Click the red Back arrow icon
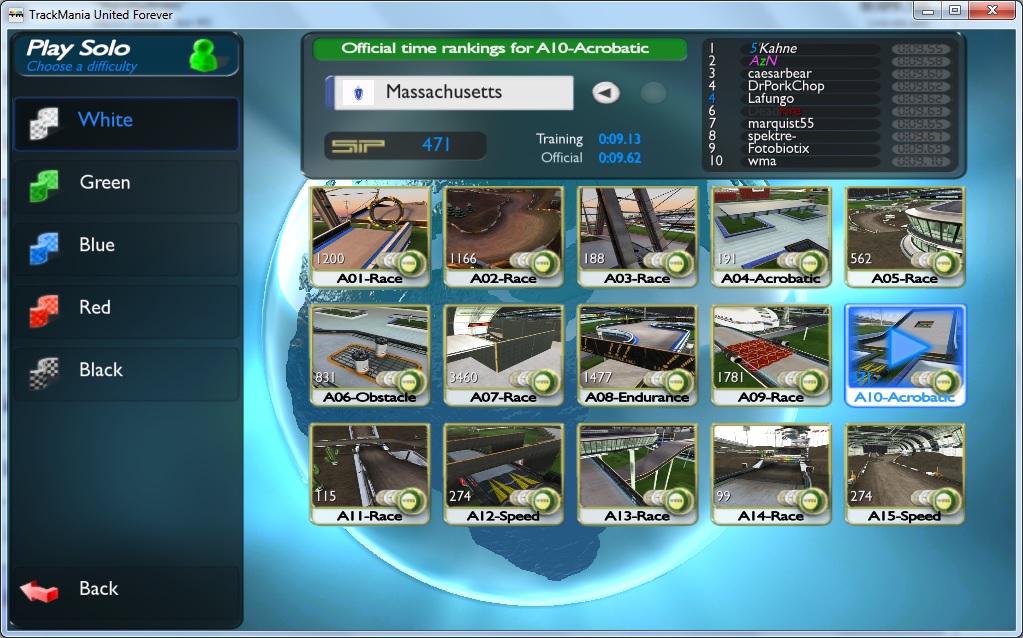Screen dimensions: 1023x638 40,590
